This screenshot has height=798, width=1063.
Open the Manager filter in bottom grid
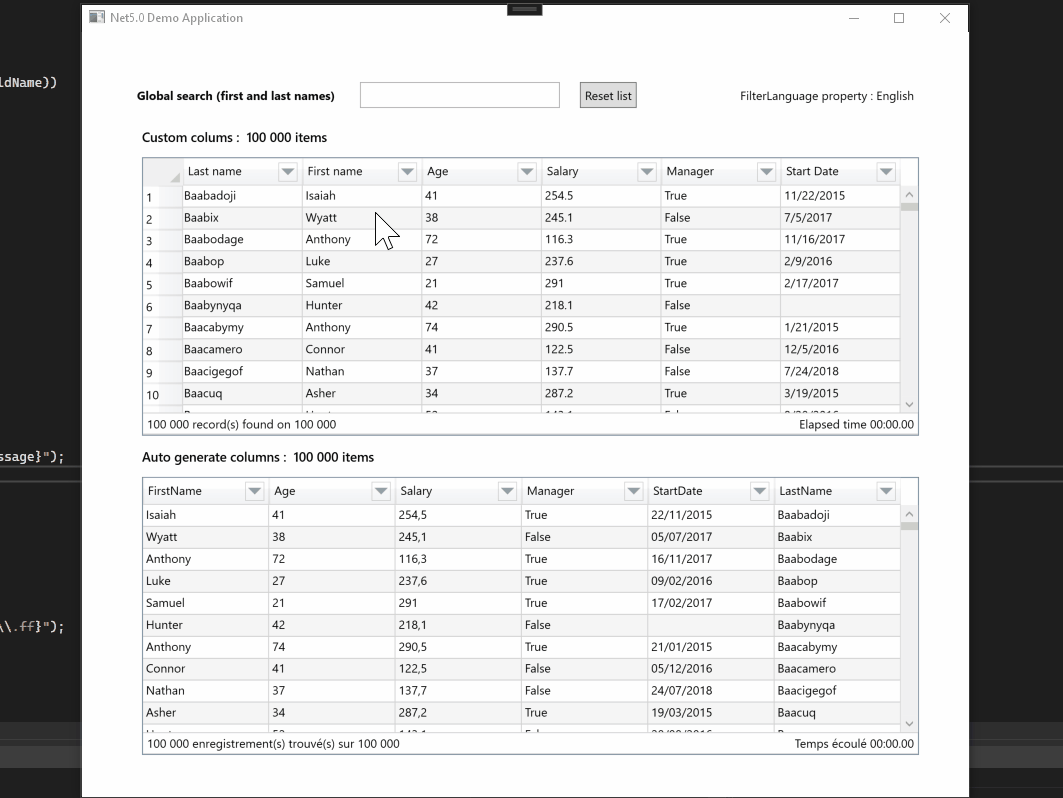(633, 491)
